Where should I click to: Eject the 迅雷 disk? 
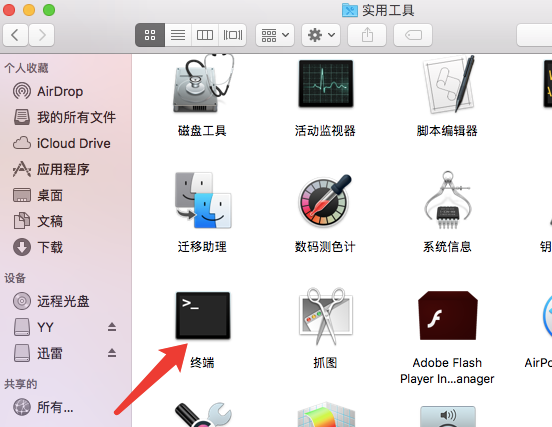[x=112, y=353]
